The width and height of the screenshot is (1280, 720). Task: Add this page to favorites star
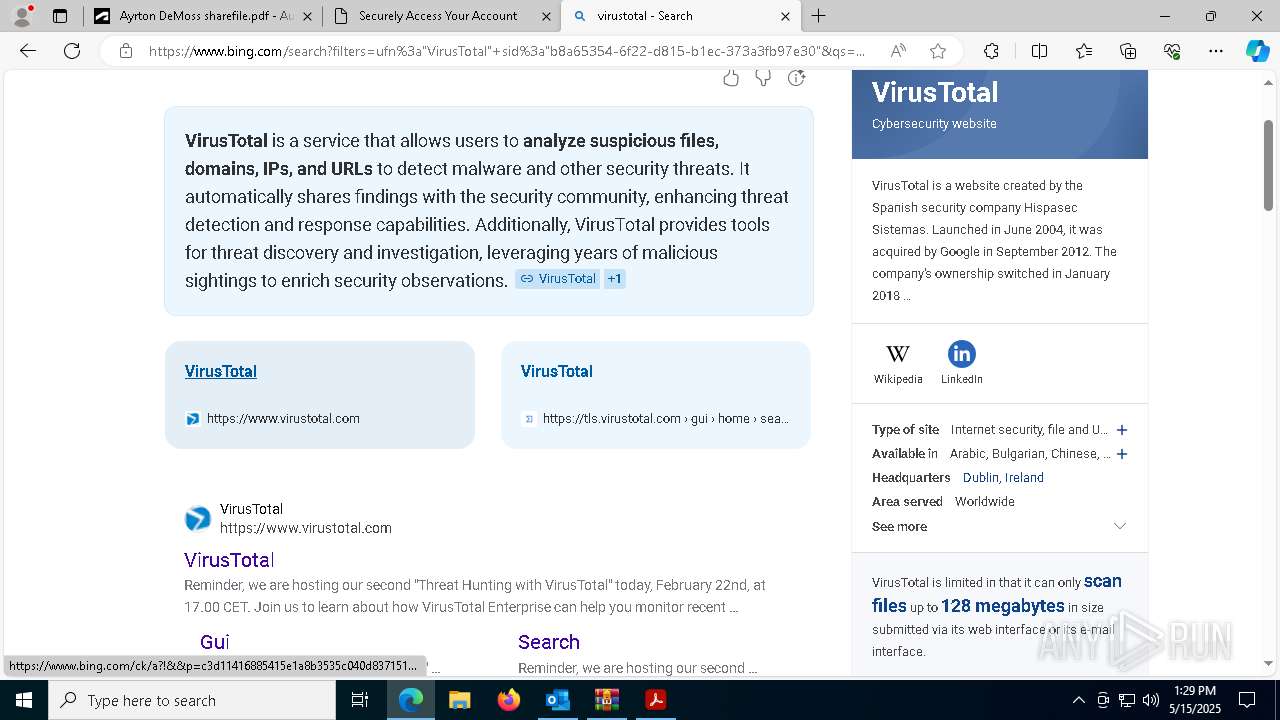coord(937,51)
